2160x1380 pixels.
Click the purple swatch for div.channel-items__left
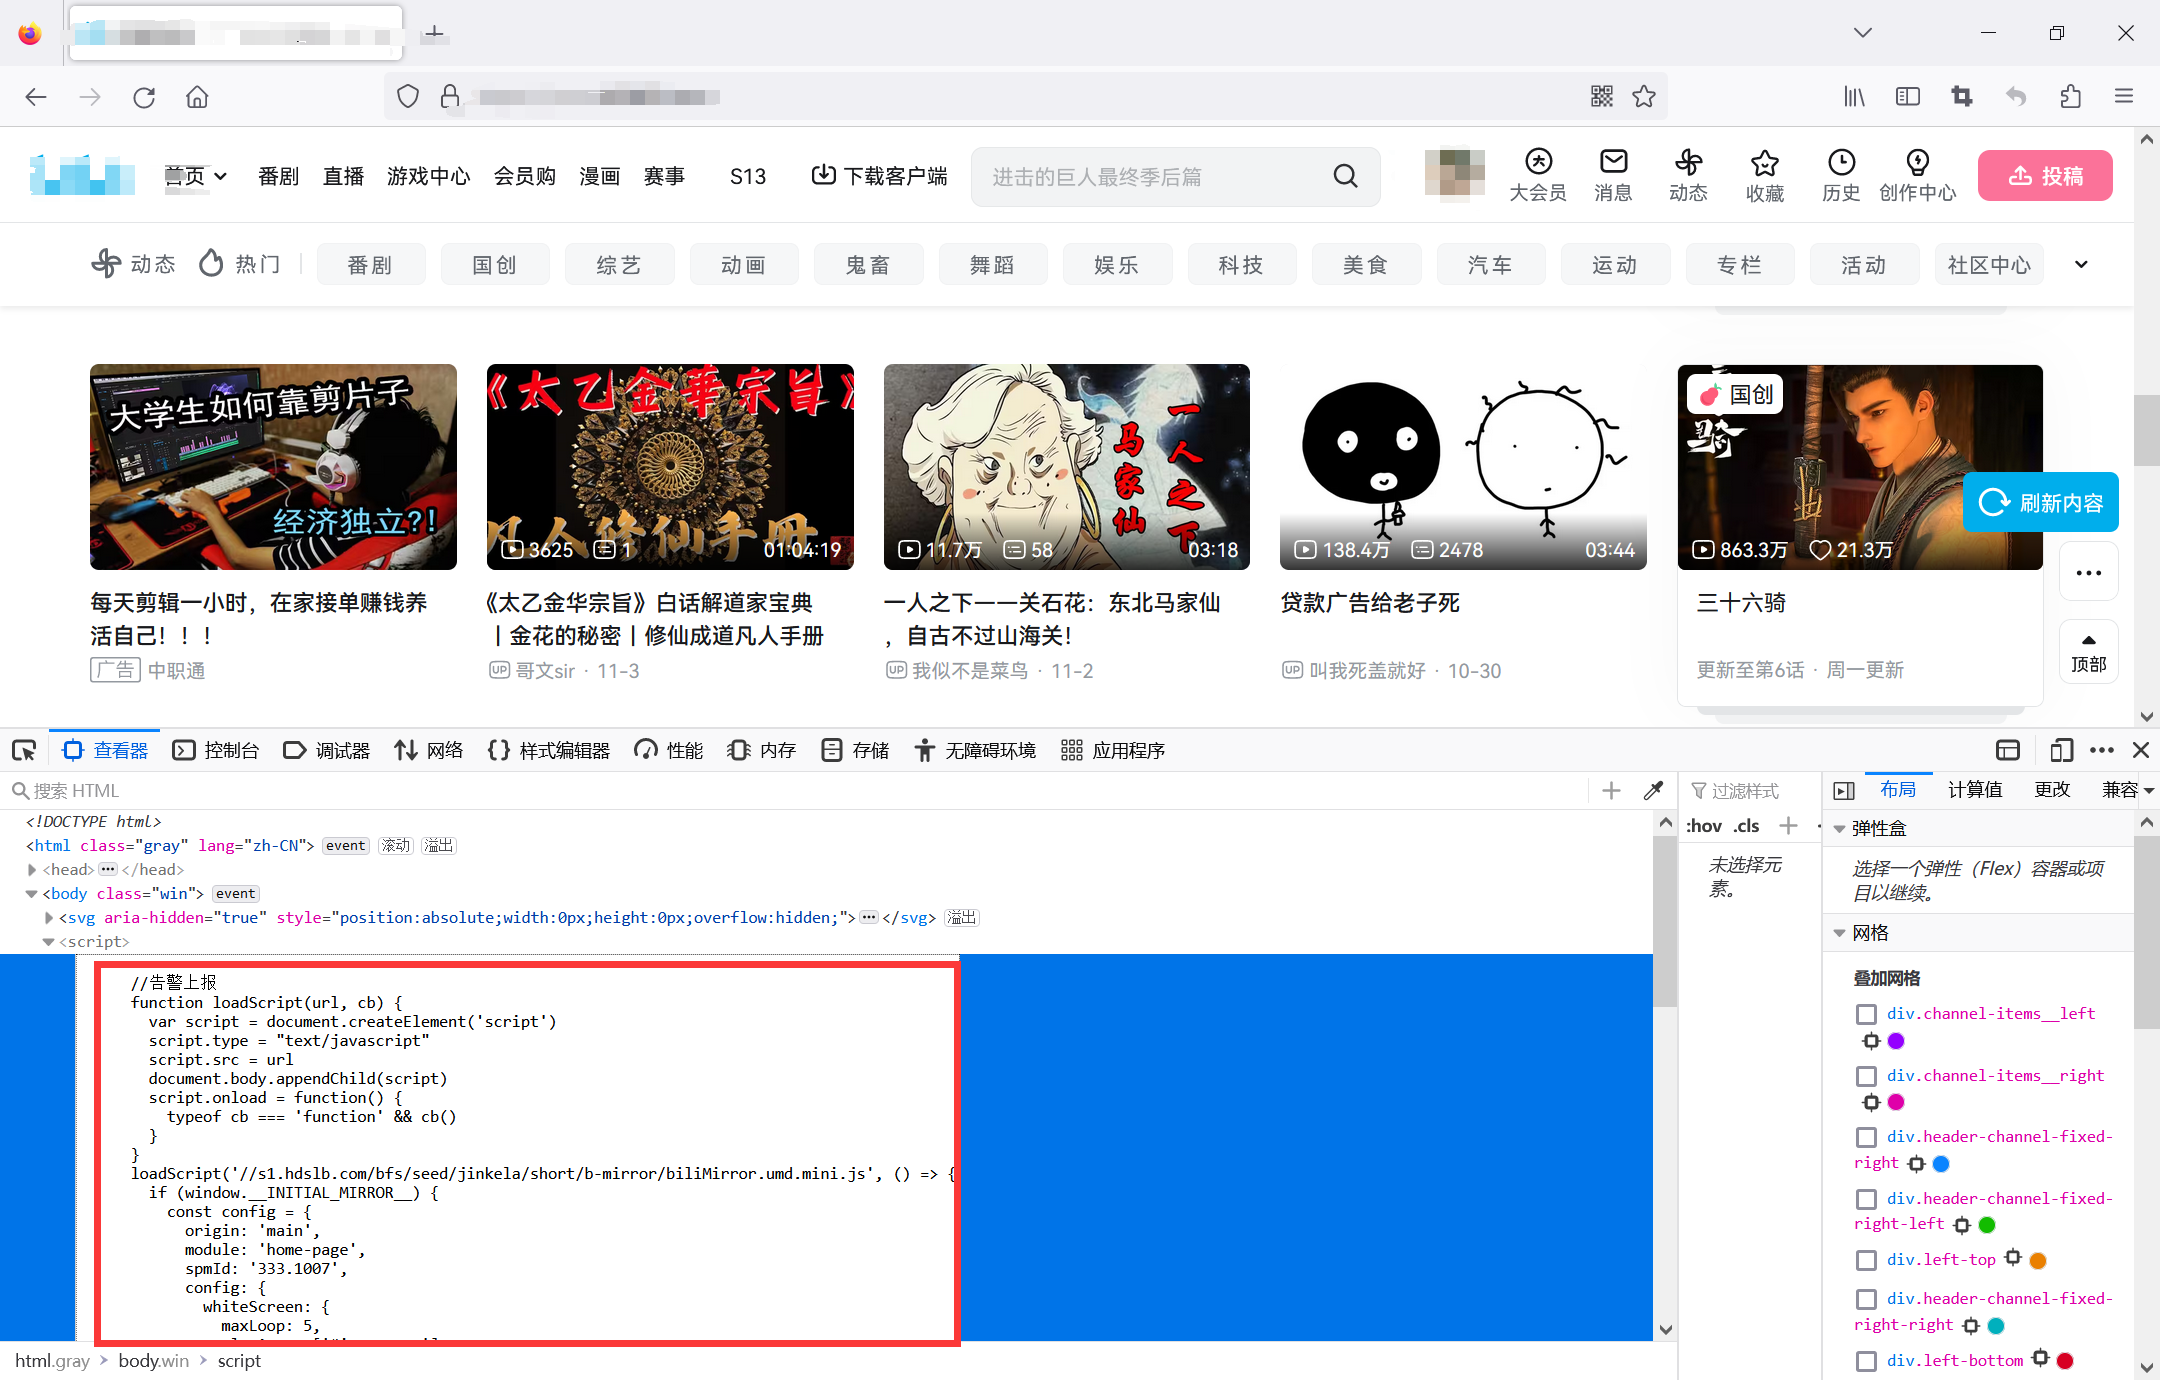1896,1041
